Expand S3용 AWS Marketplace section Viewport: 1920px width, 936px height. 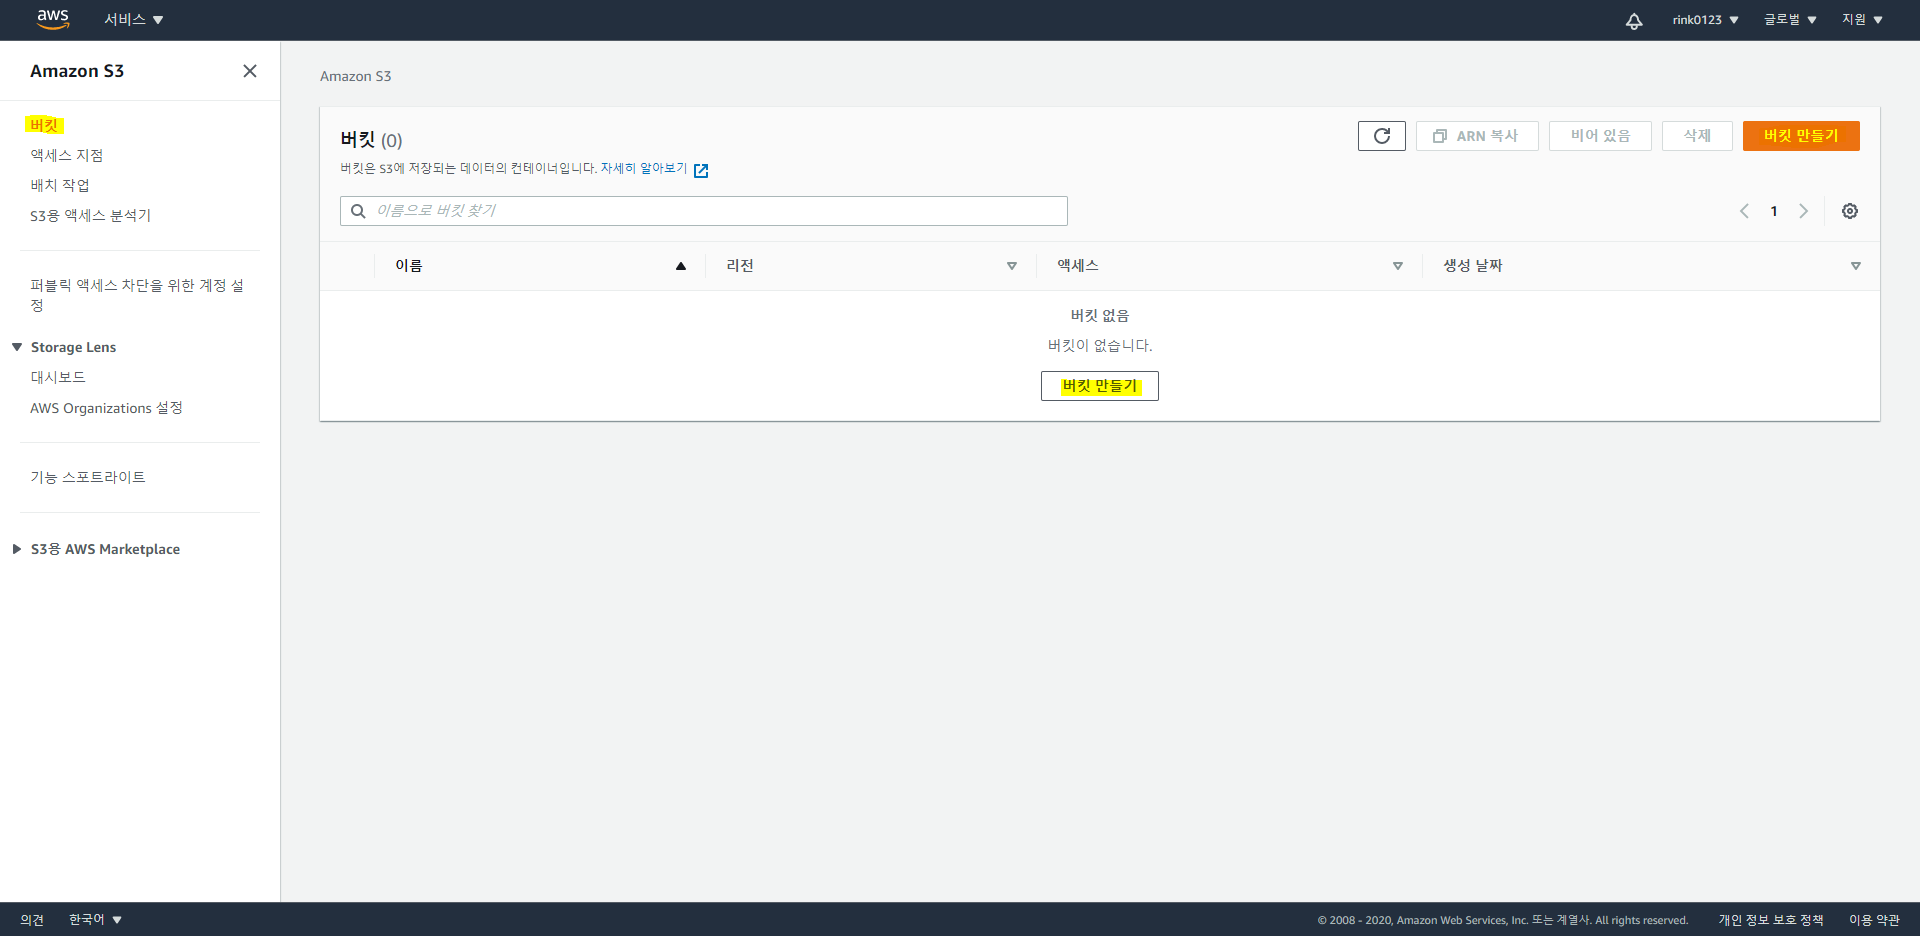click(x=17, y=549)
